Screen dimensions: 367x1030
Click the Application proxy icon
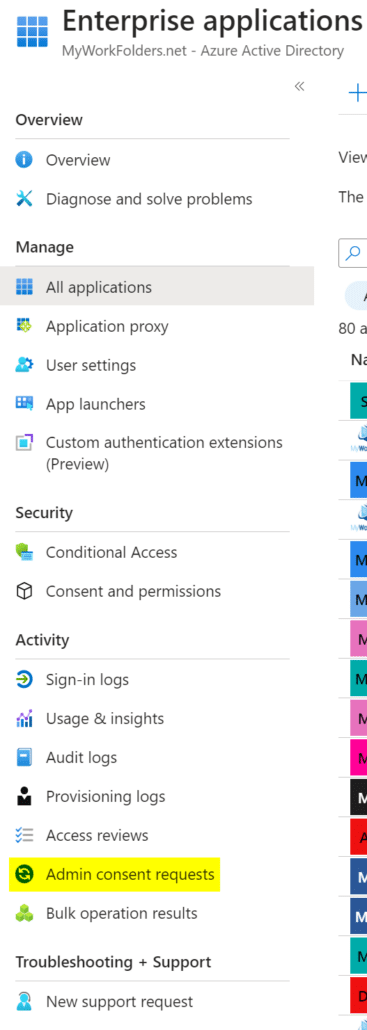24,326
